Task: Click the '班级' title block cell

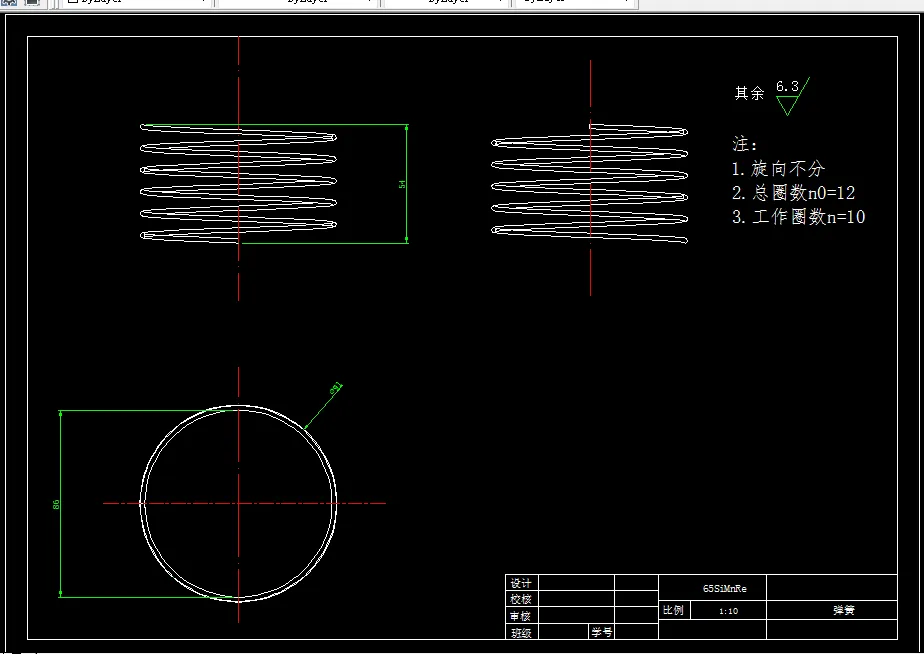Action: [x=521, y=633]
